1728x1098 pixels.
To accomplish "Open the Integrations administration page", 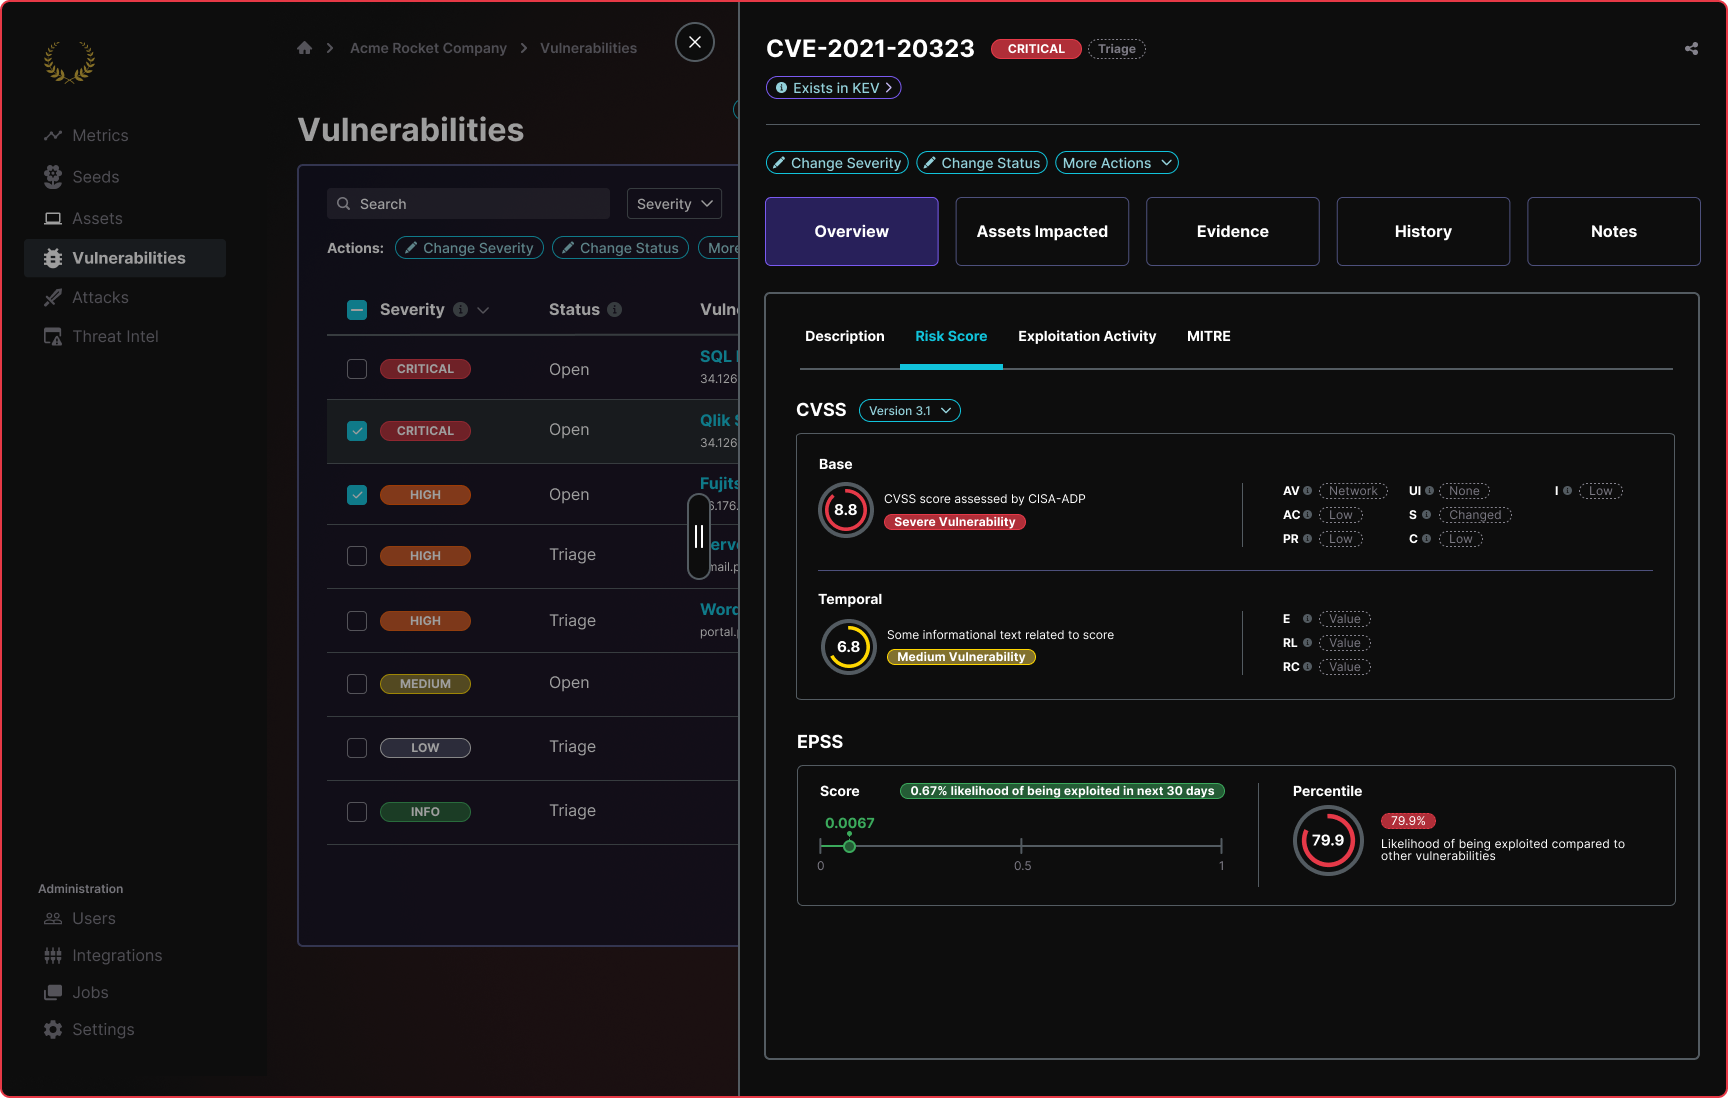I will coord(117,955).
